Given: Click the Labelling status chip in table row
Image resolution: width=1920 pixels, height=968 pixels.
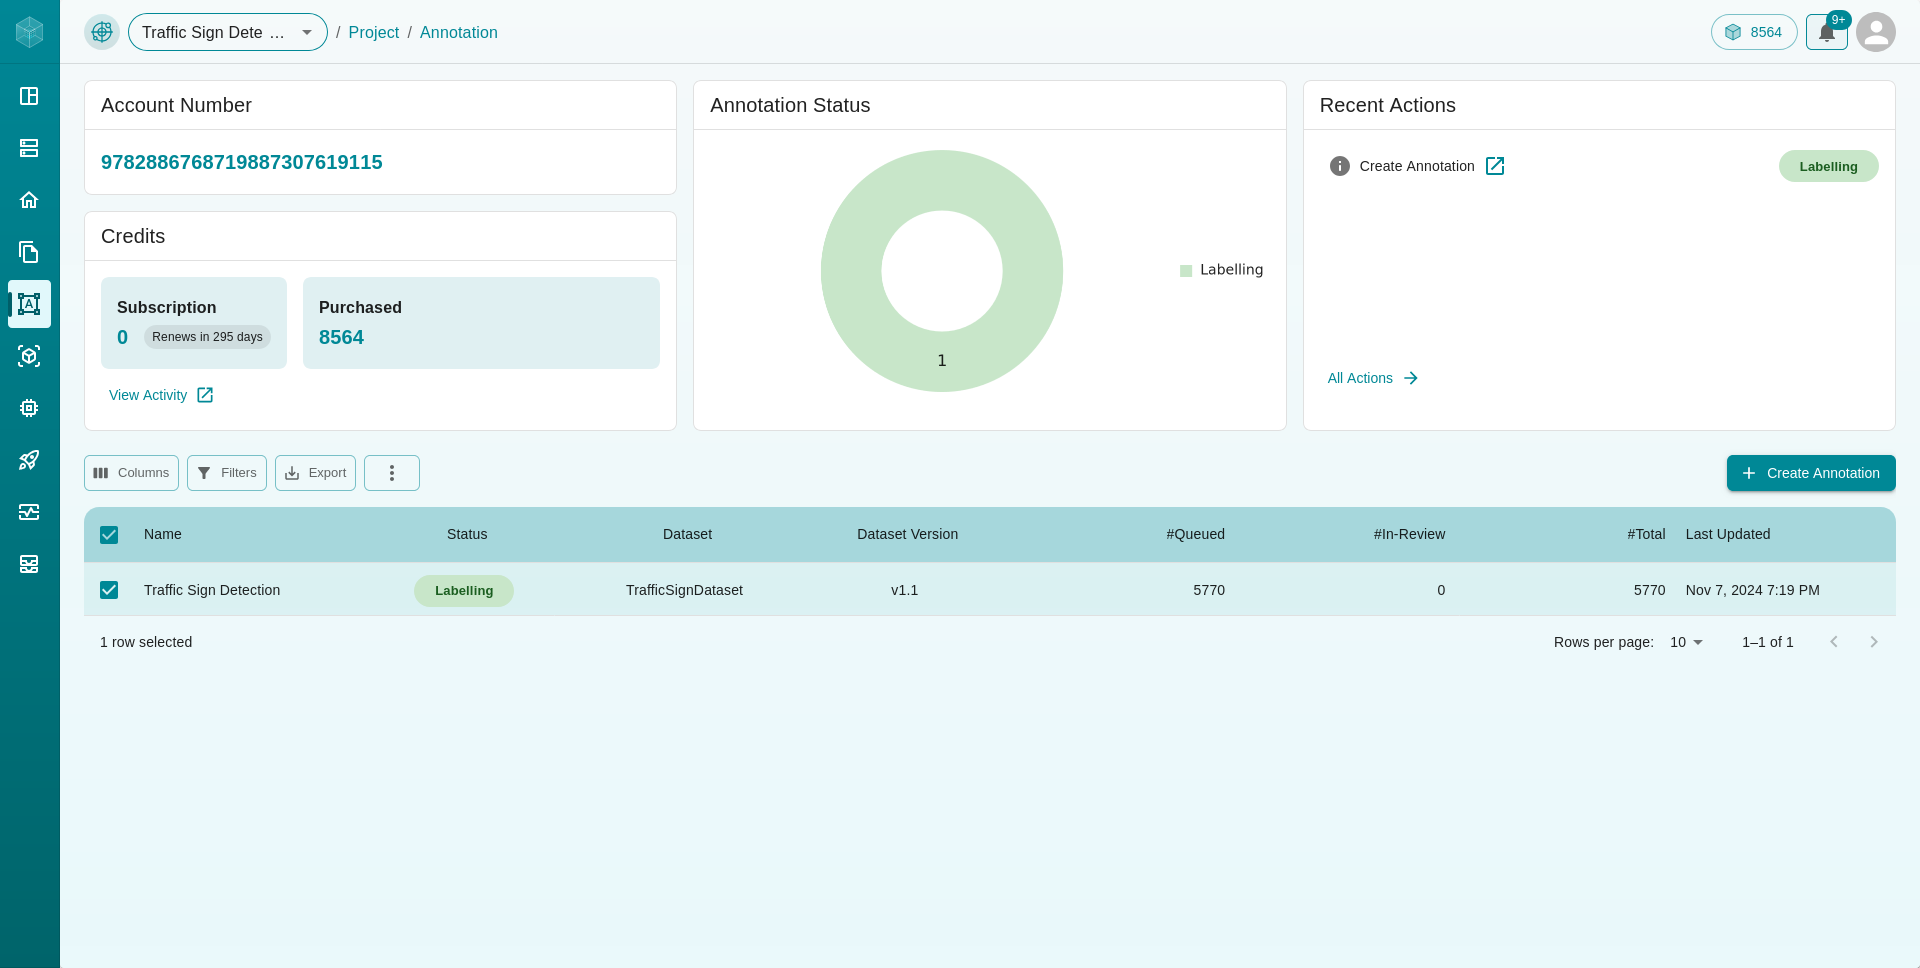Looking at the screenshot, I should (464, 591).
